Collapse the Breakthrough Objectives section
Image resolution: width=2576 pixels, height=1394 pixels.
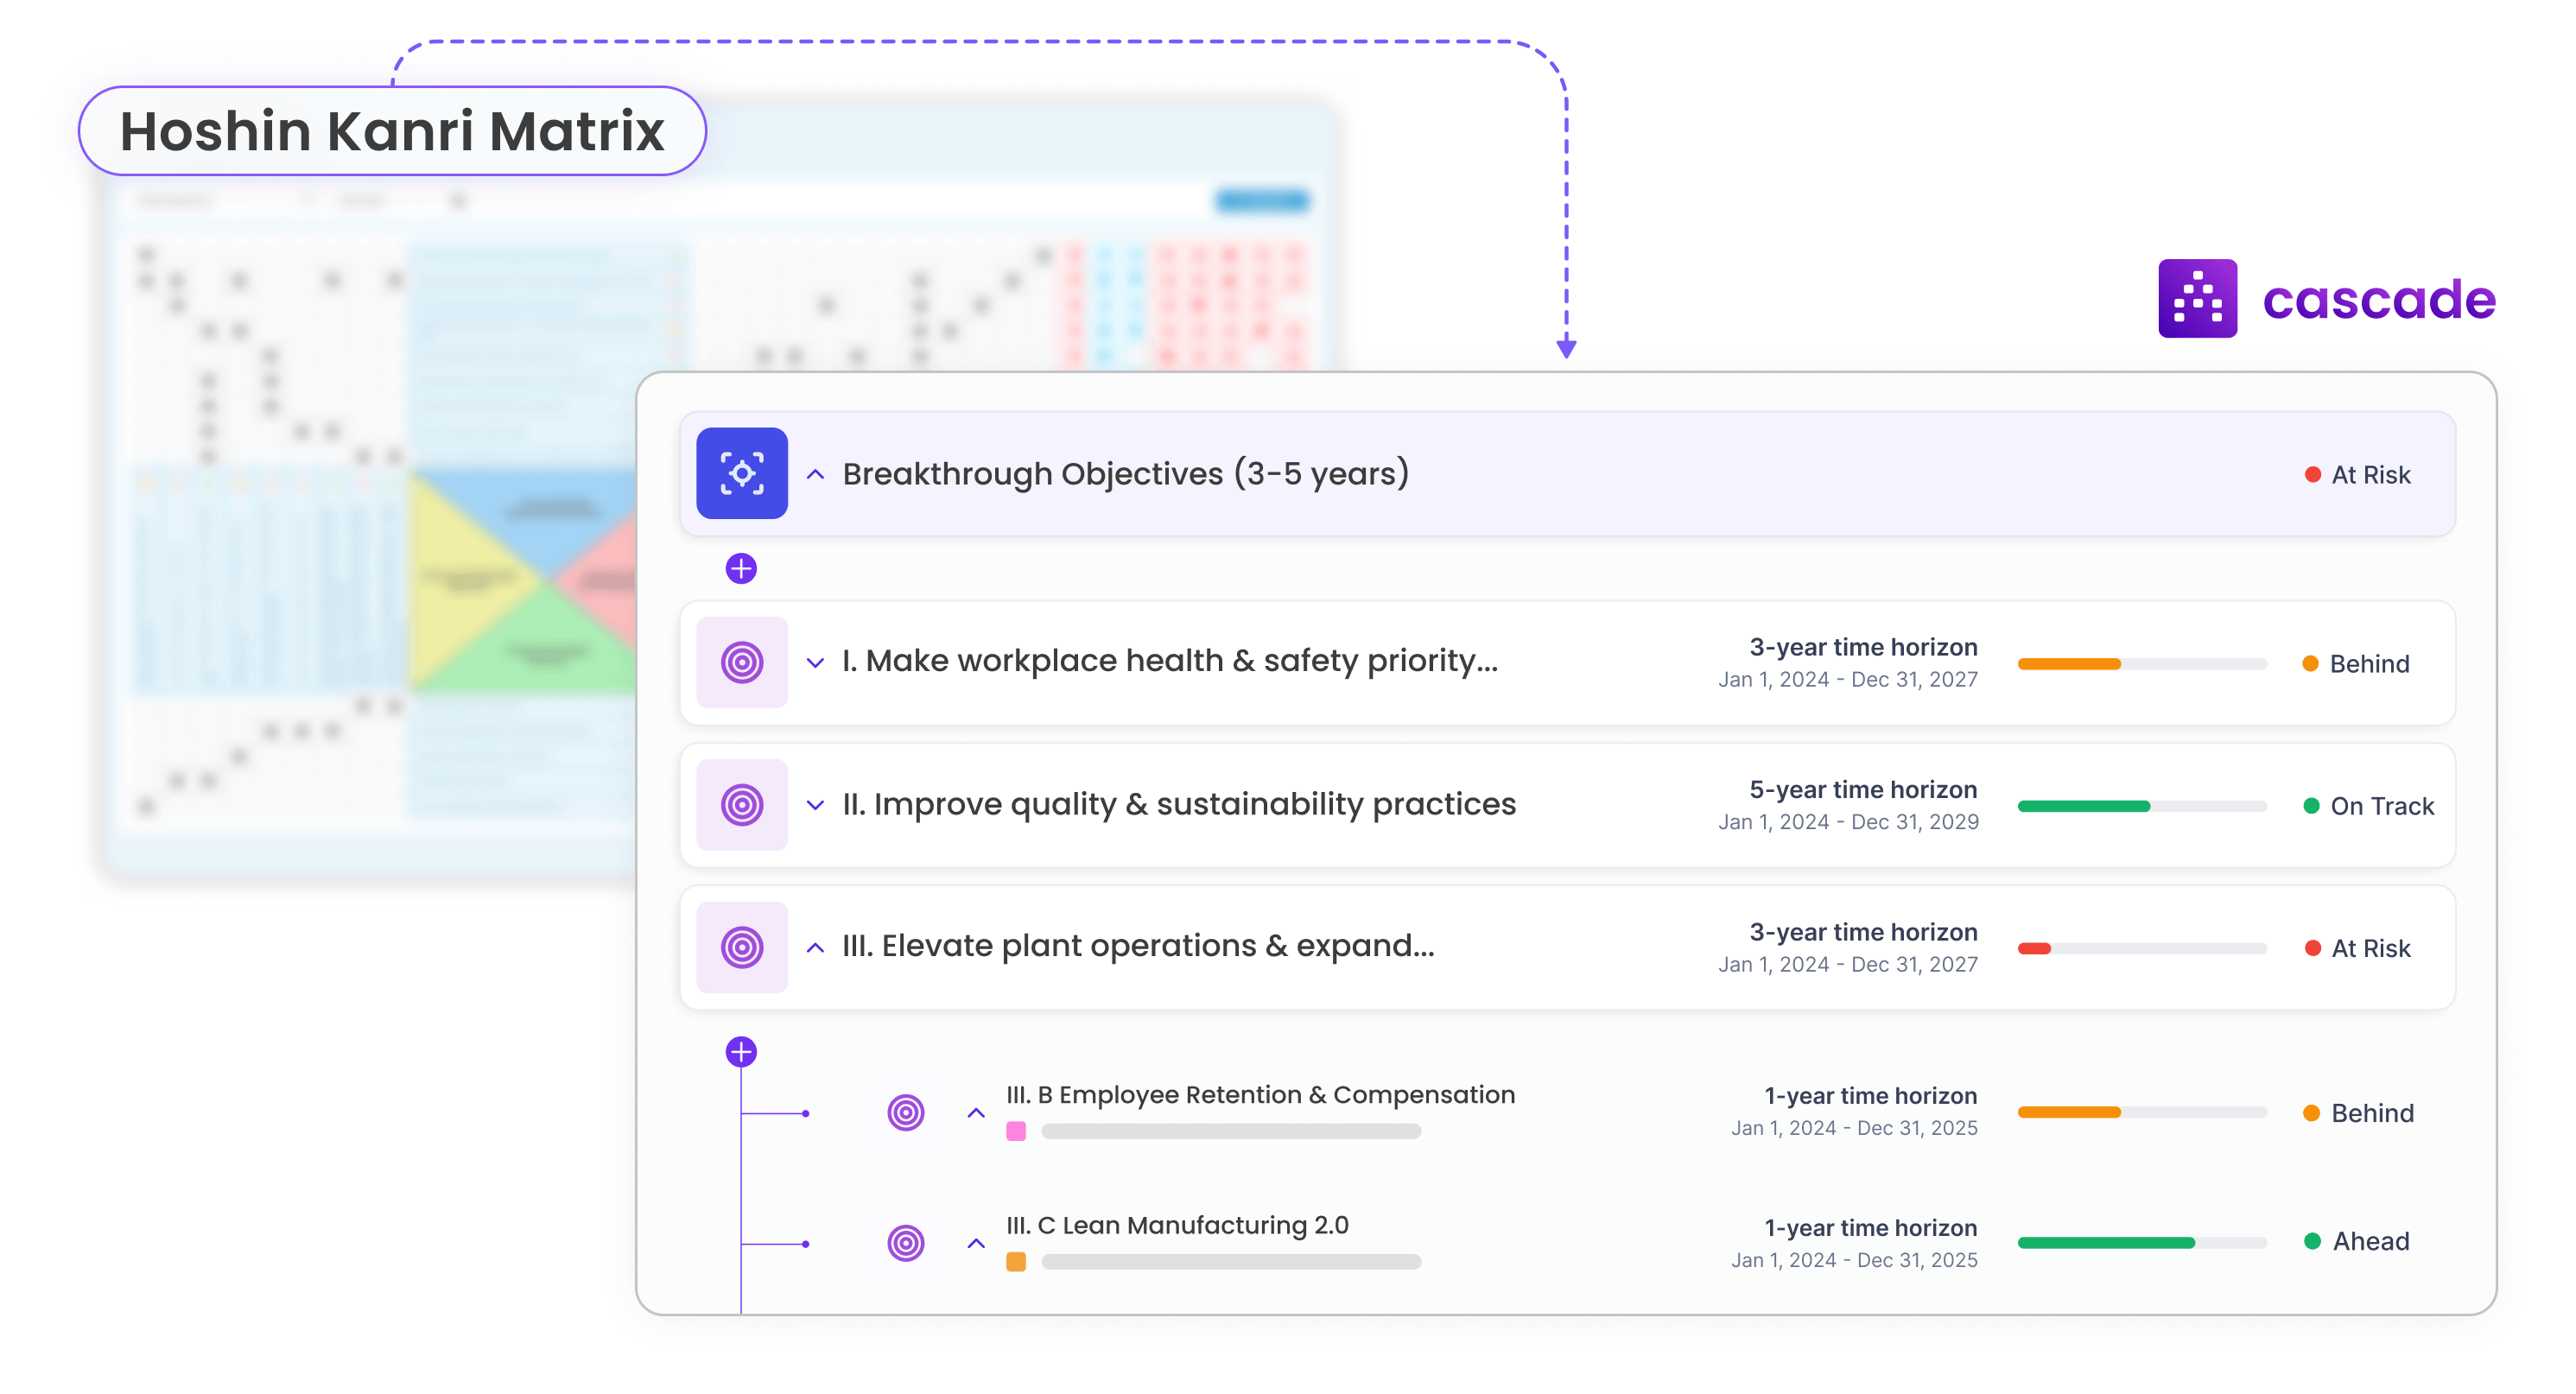click(x=815, y=475)
